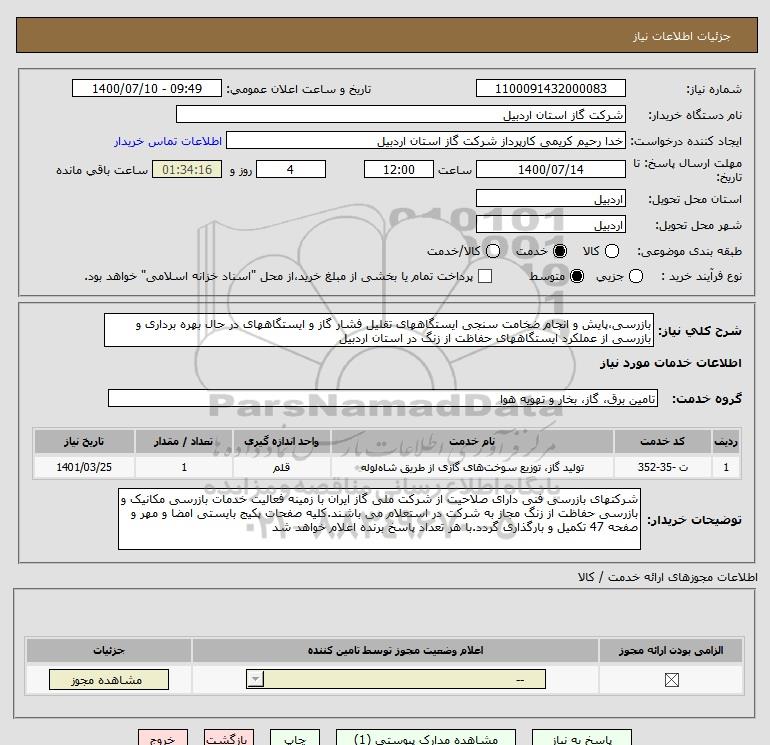Image resolution: width=770 pixels, height=745 pixels.
Task: Click the need date cell 1401/03/25
Action: point(84,467)
